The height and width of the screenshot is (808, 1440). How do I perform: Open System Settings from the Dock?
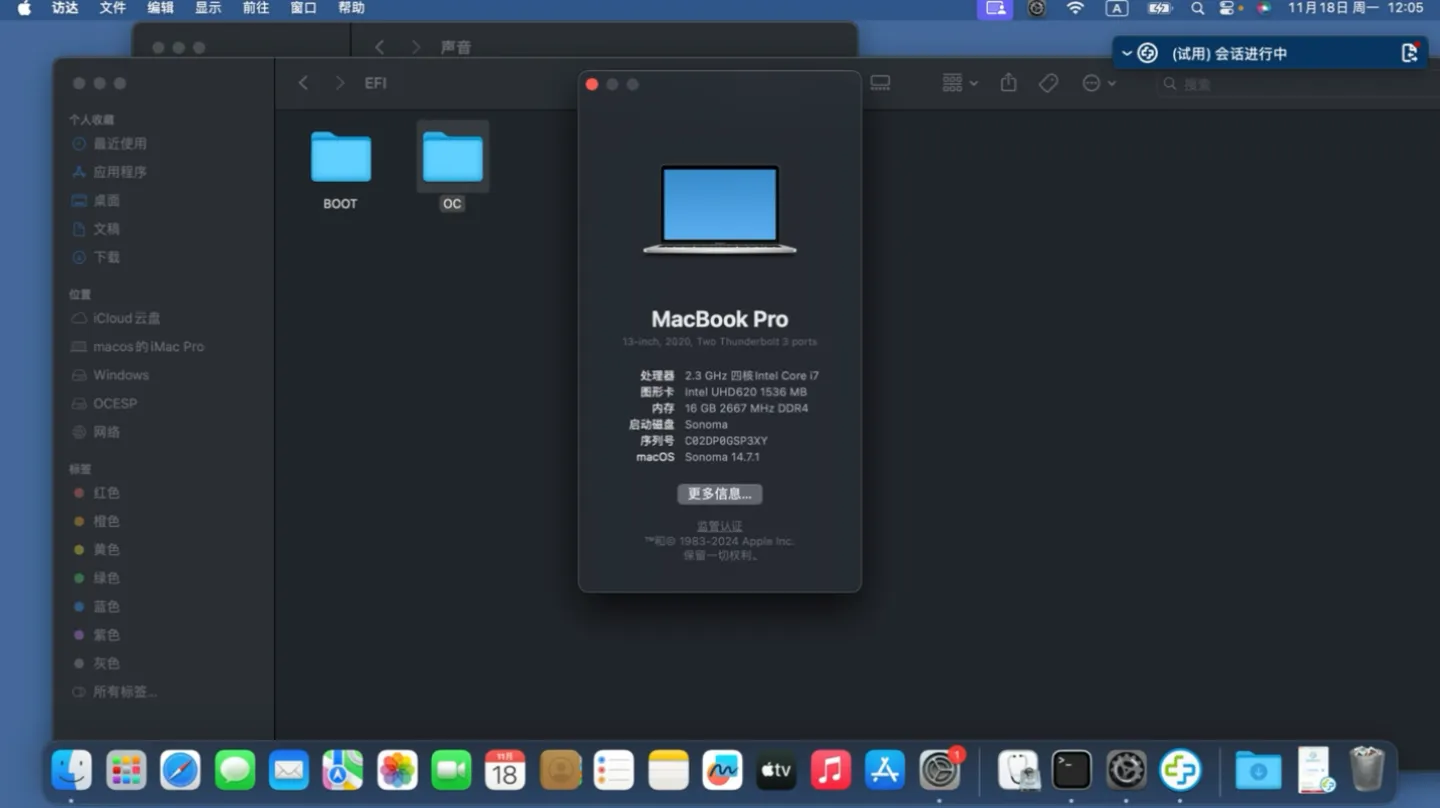pyautogui.click(x=940, y=770)
